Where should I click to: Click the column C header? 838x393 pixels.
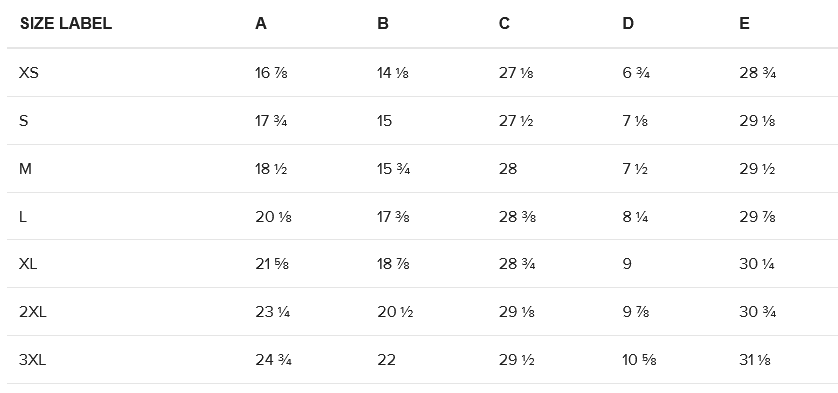(505, 24)
